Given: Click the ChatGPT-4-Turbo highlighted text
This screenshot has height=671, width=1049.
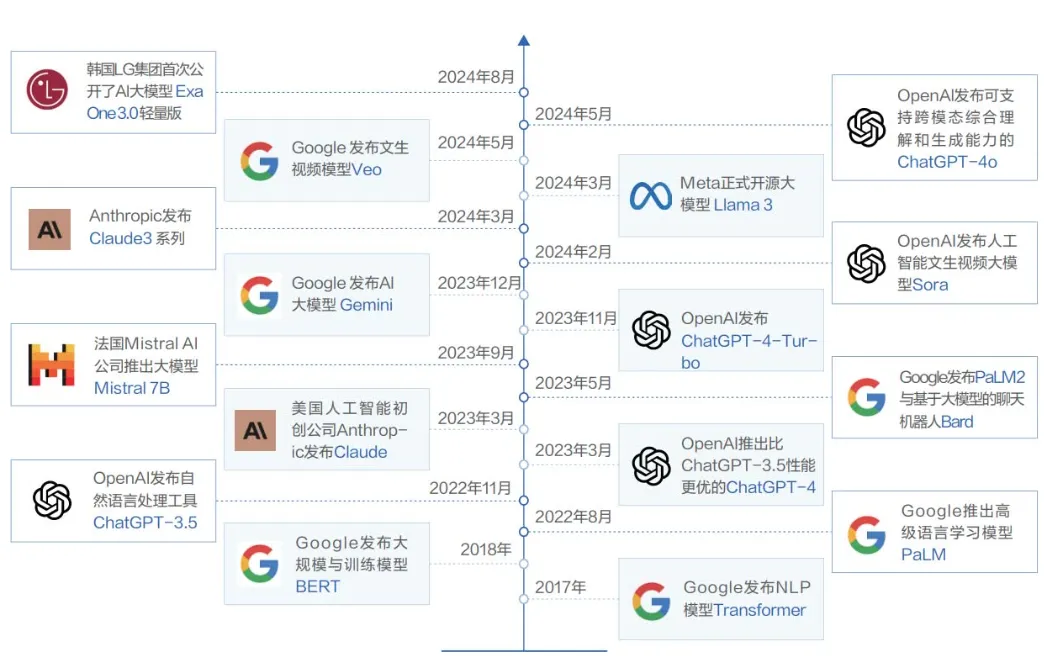Looking at the screenshot, I should [749, 341].
